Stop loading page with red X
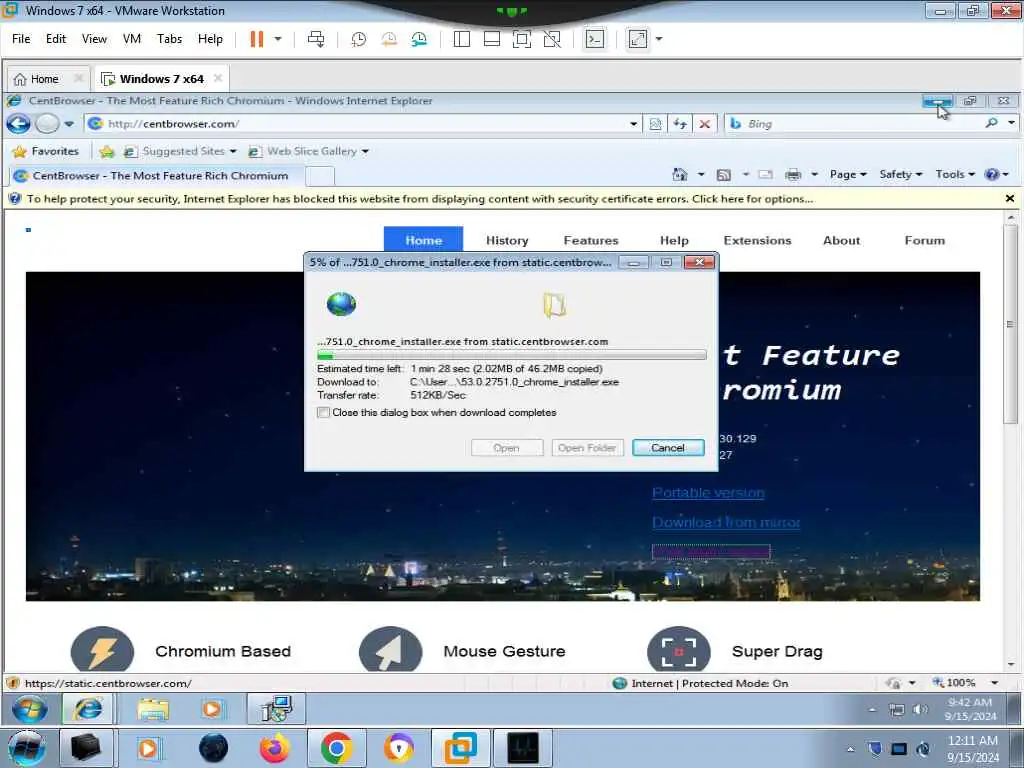The image size is (1024, 768). click(705, 123)
